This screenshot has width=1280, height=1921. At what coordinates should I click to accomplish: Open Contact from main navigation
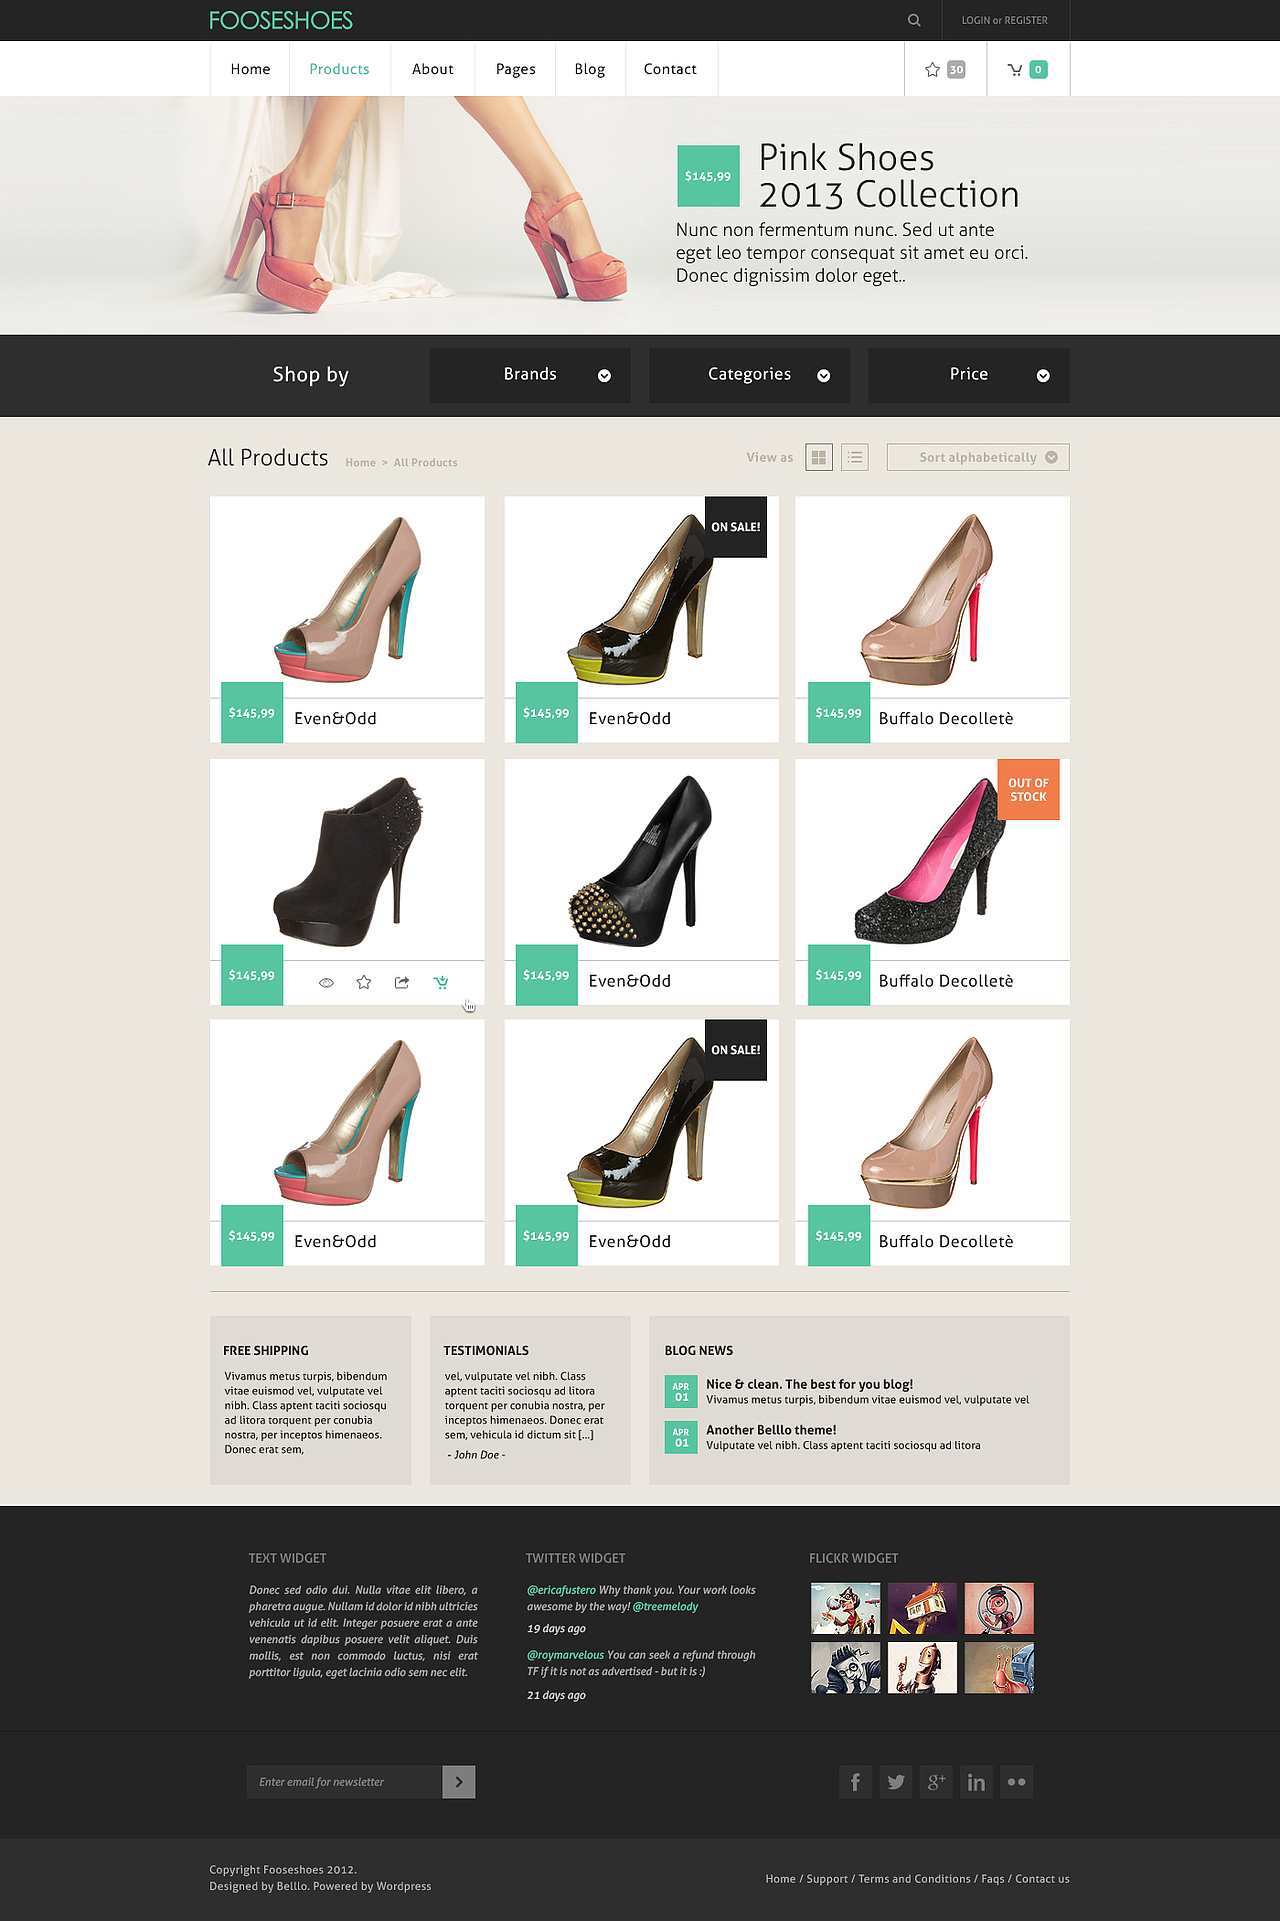670,69
